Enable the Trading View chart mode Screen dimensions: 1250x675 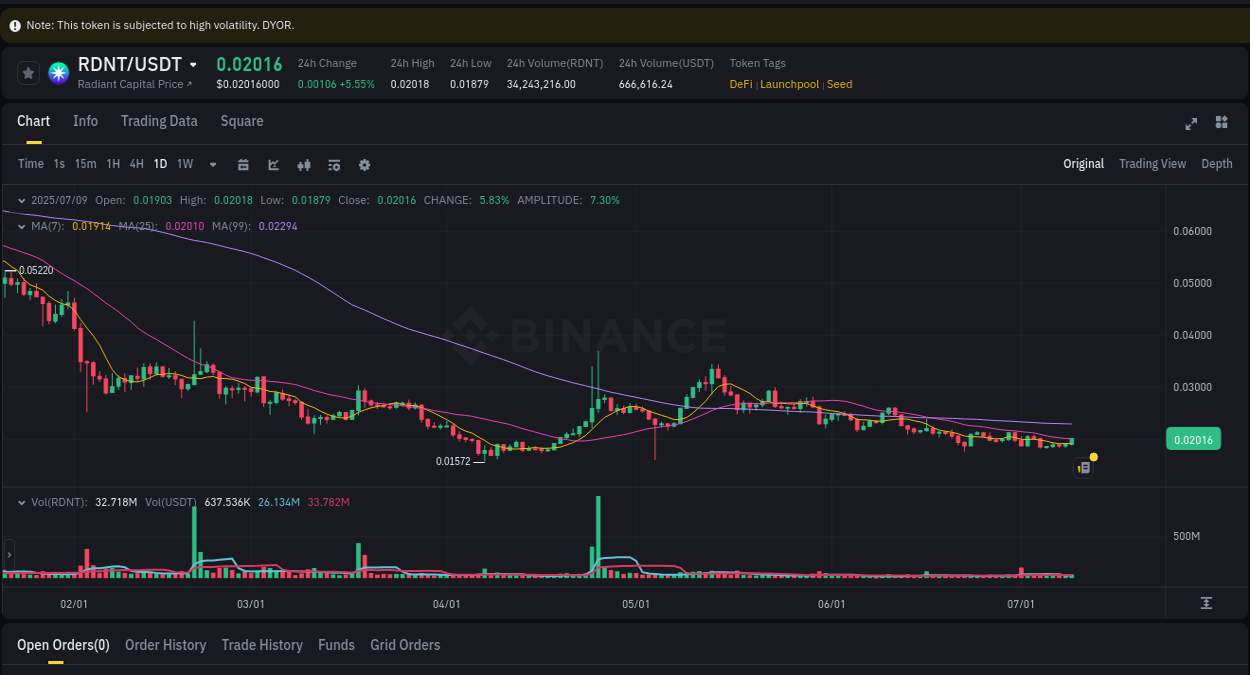(x=1152, y=163)
